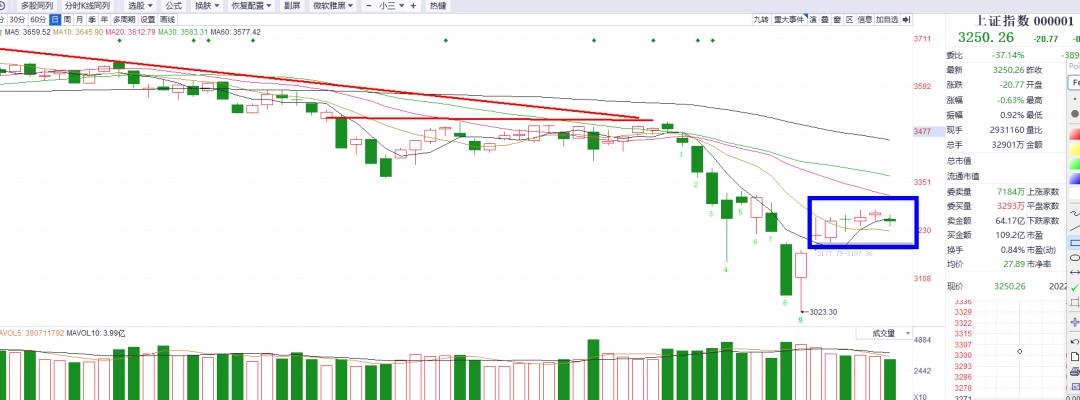1080x400 pixels.
Task: Select the freehand curve drawing tool
Action: (1074, 213)
